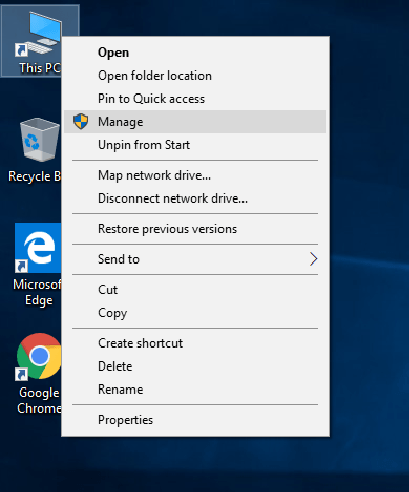Select the Recycle Bin desktop icon

34,151
